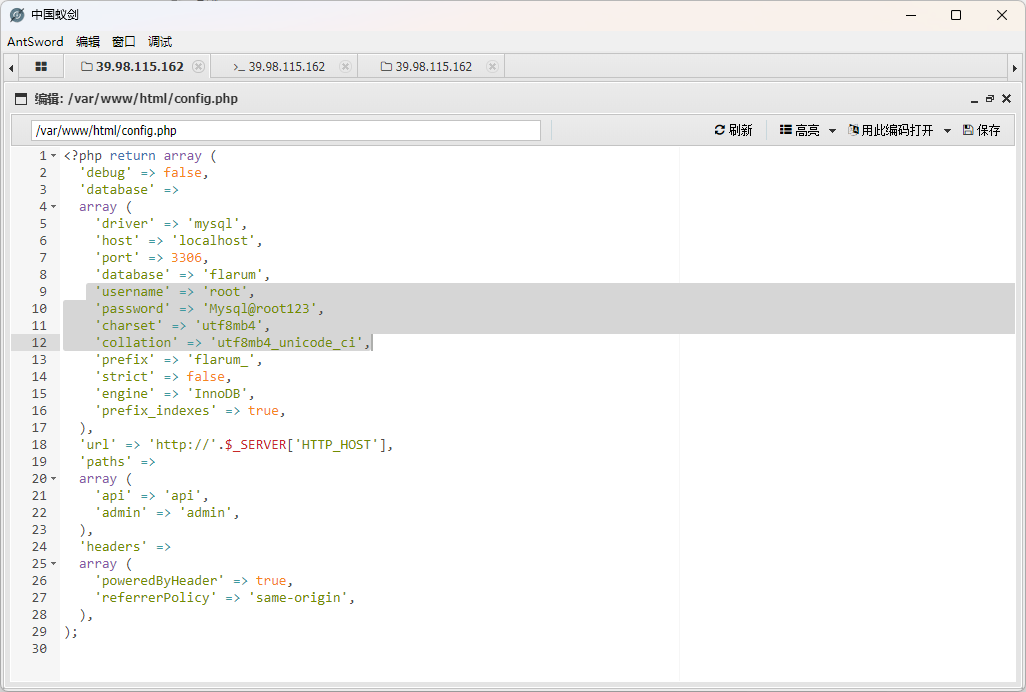The height and width of the screenshot is (692, 1026).
Task: Close the third 39.98.115.162 folder tab
Action: (x=492, y=67)
